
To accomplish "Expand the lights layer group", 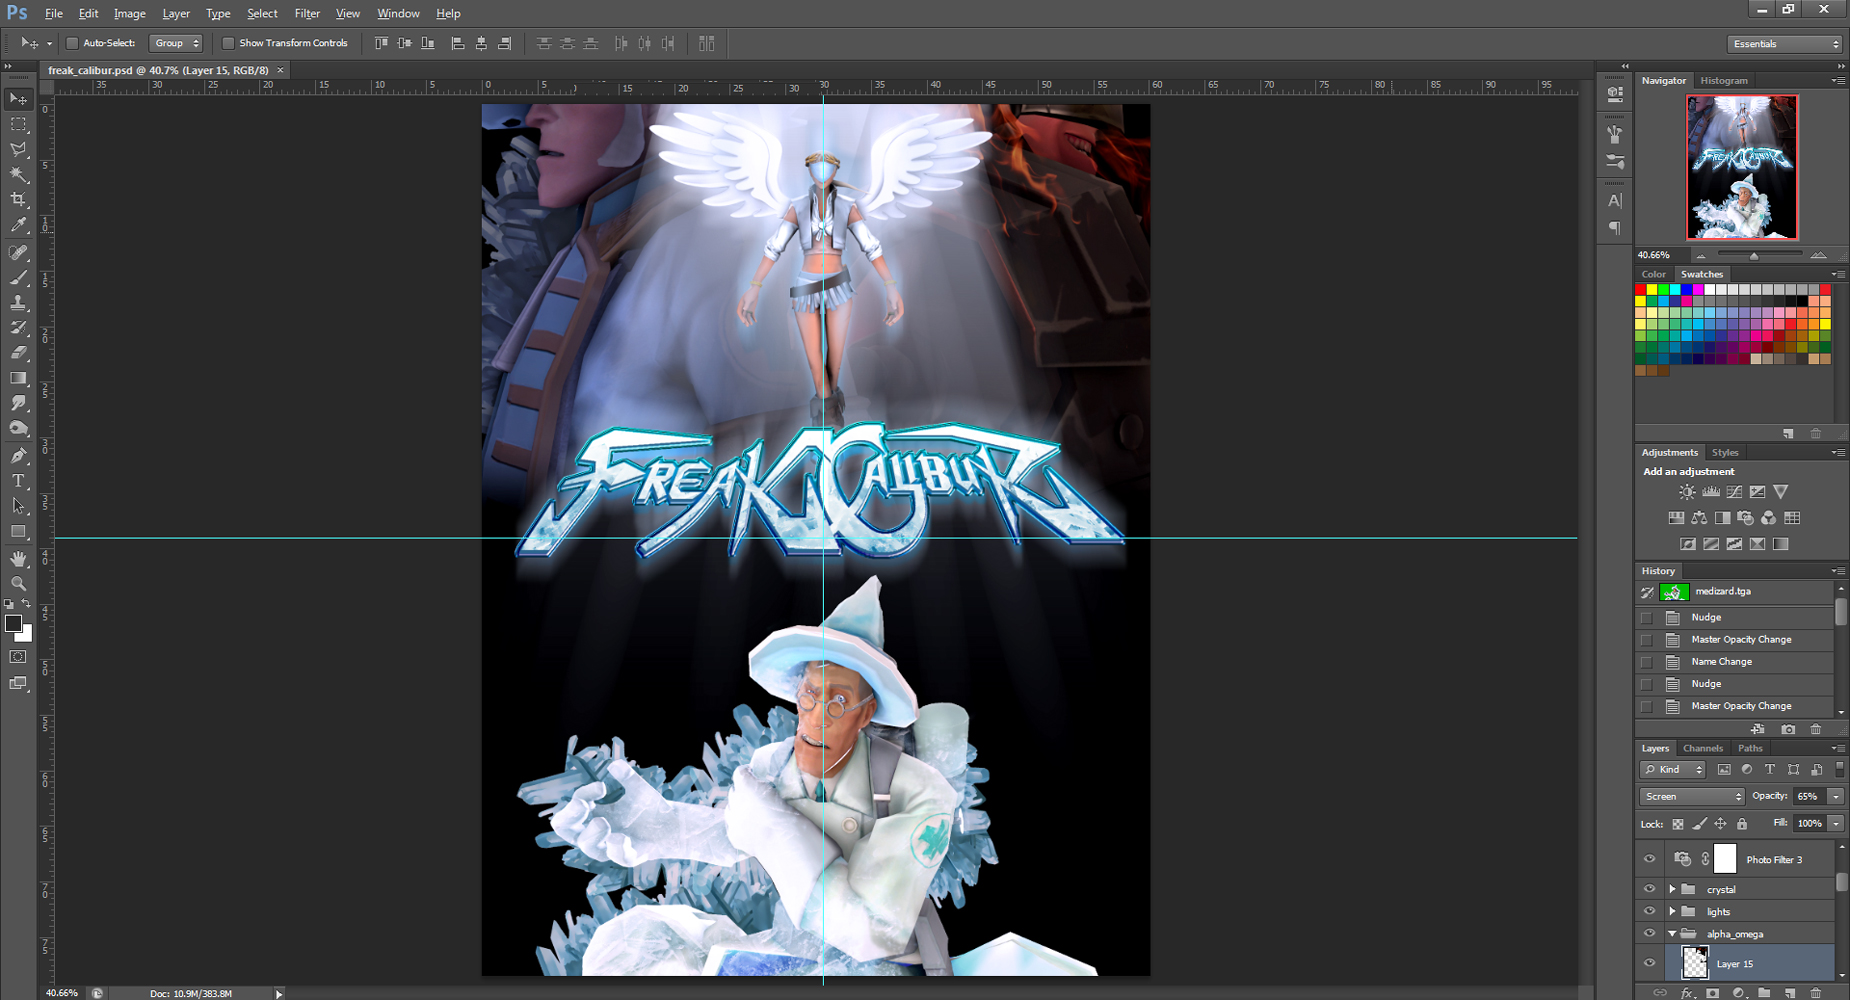I will [1672, 911].
